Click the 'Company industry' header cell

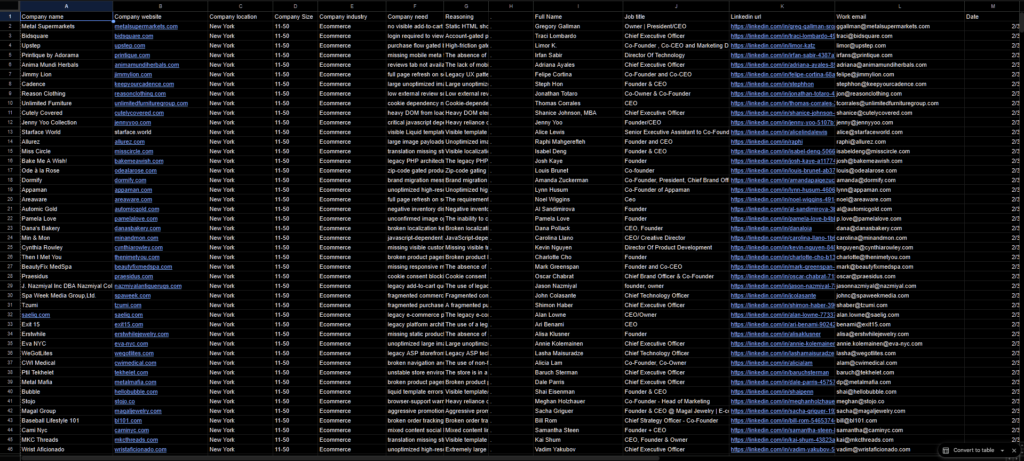351,16
